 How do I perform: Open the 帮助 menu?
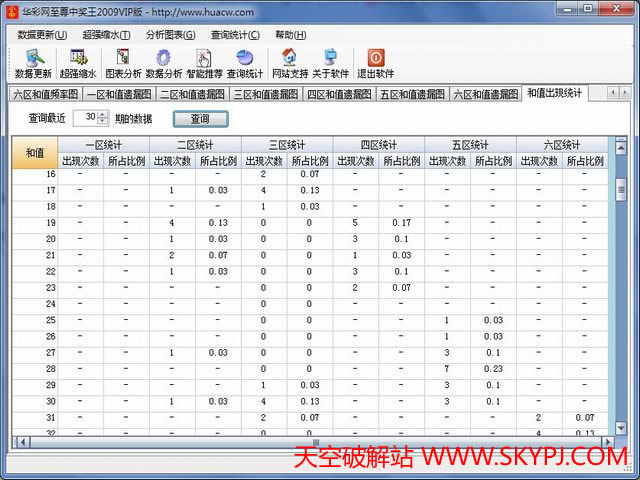pyautogui.click(x=284, y=34)
